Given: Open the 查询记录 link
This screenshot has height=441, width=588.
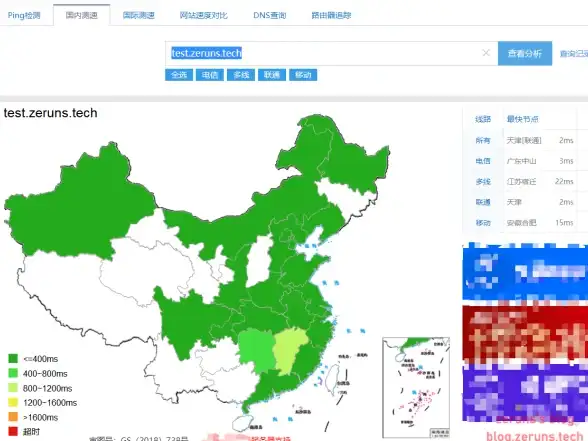Looking at the screenshot, I should pos(574,54).
